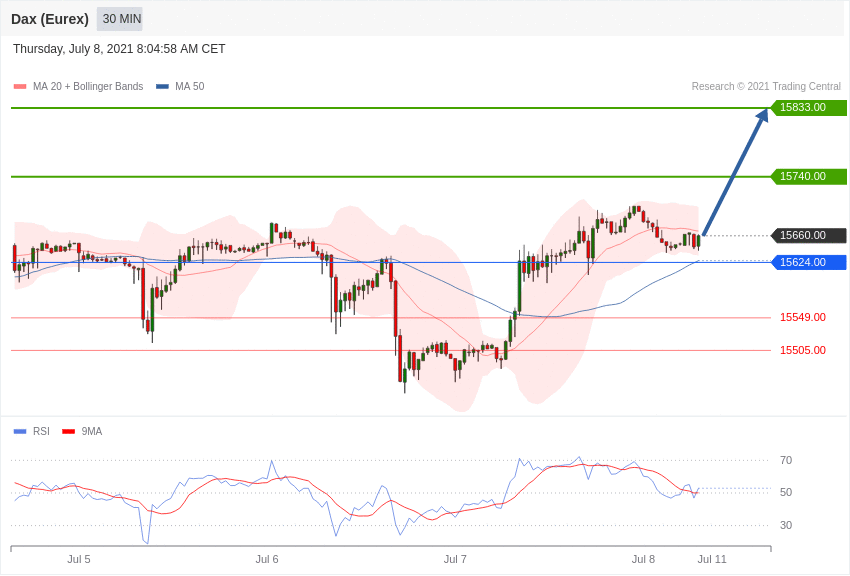The height and width of the screenshot is (576, 850).
Task: Click the Jul 7 date axis label
Action: (455, 559)
